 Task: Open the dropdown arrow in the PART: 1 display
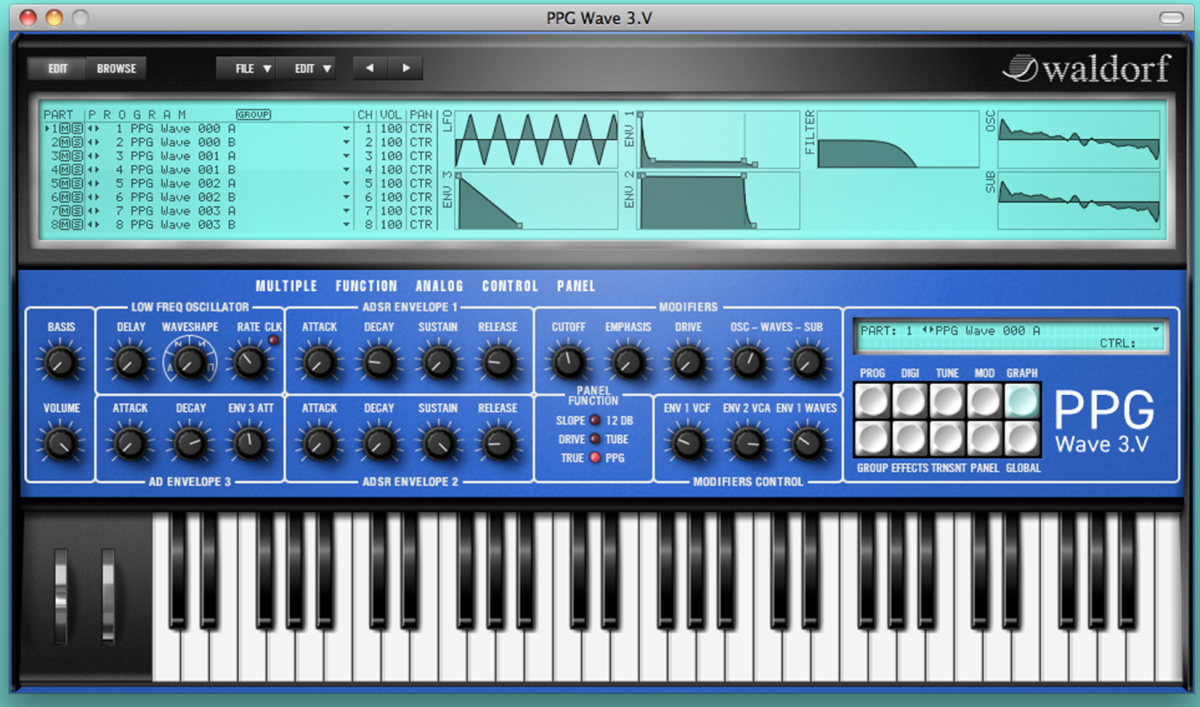[1157, 328]
